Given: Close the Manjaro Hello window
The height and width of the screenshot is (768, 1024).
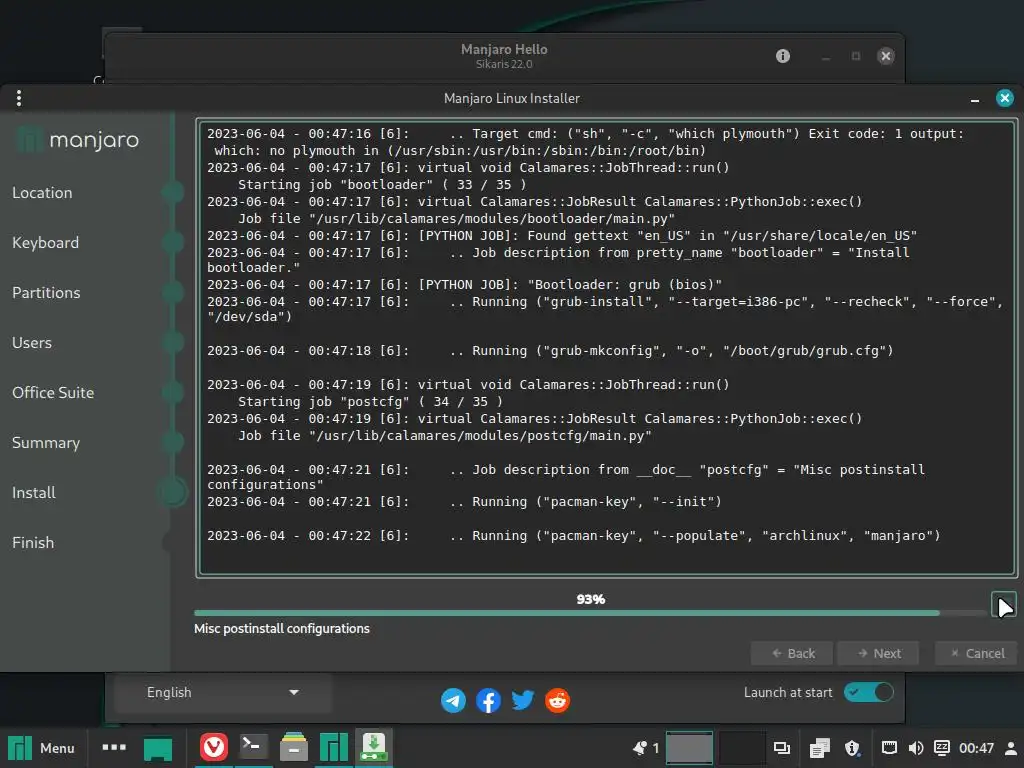Looking at the screenshot, I should point(886,56).
